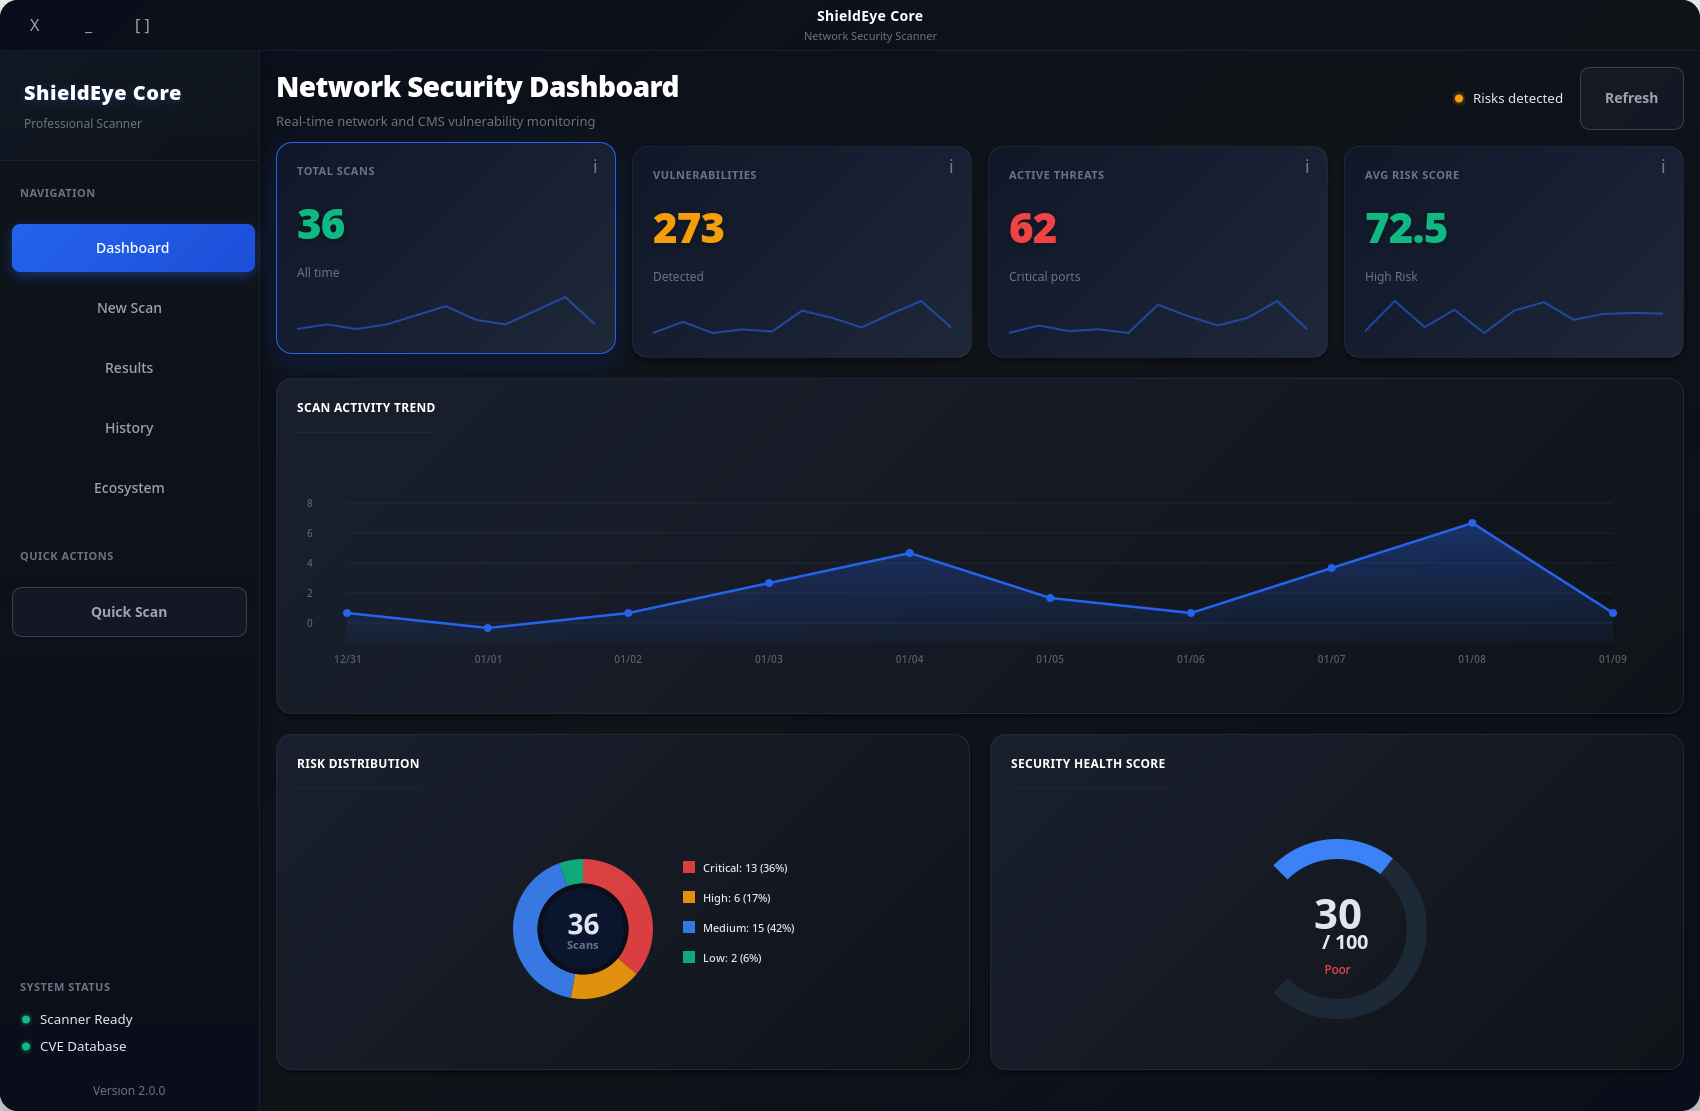Click the red "Poor" health rating
This screenshot has height=1111, width=1700.
(x=1337, y=969)
